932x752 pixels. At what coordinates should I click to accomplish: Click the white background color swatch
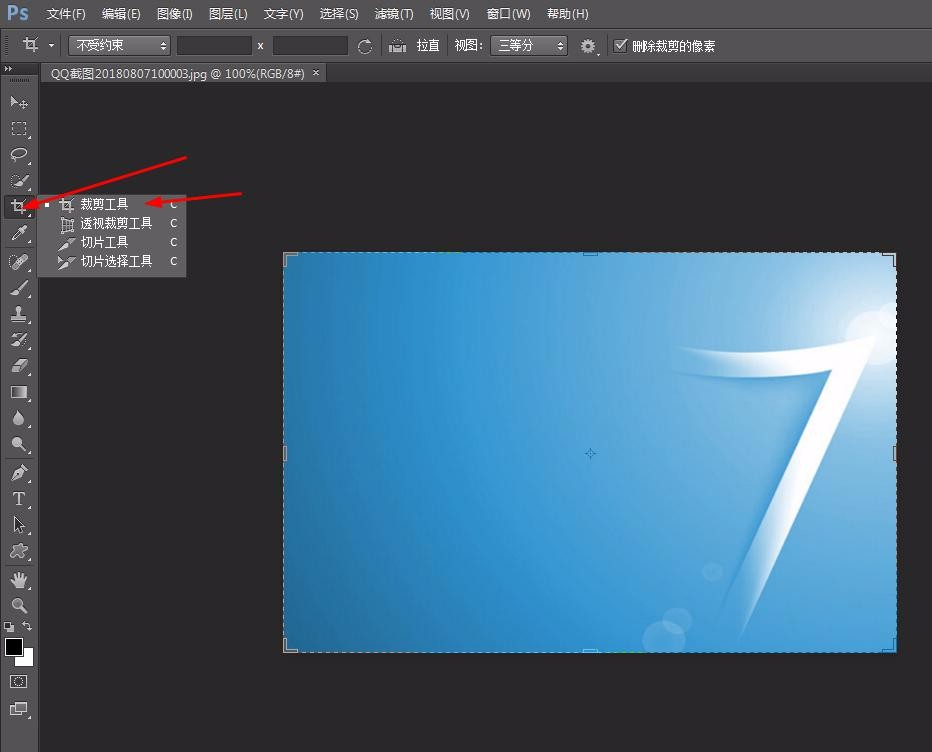(x=27, y=660)
